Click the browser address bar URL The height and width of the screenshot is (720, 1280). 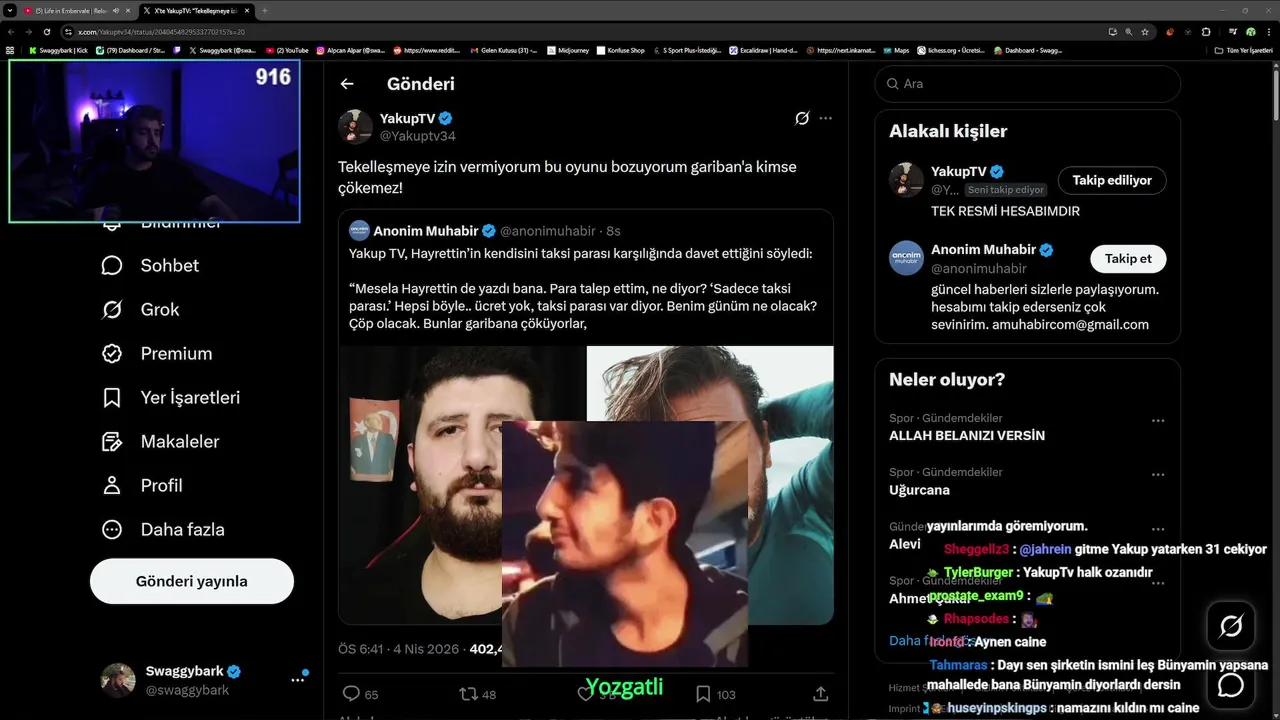tap(162, 32)
